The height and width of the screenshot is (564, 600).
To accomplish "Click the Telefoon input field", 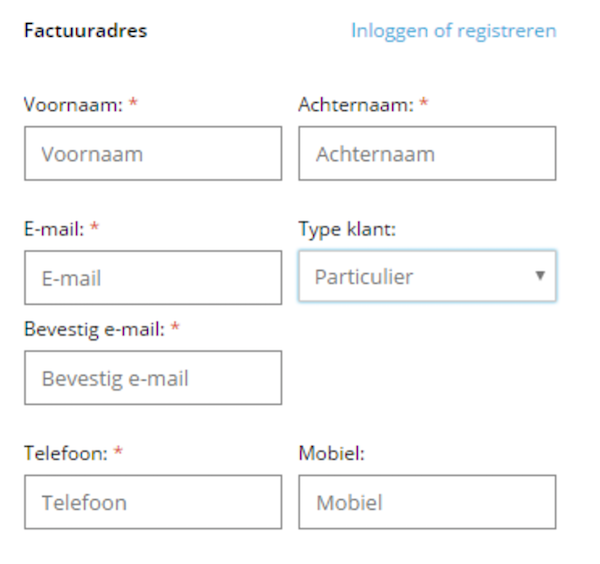I will (153, 502).
